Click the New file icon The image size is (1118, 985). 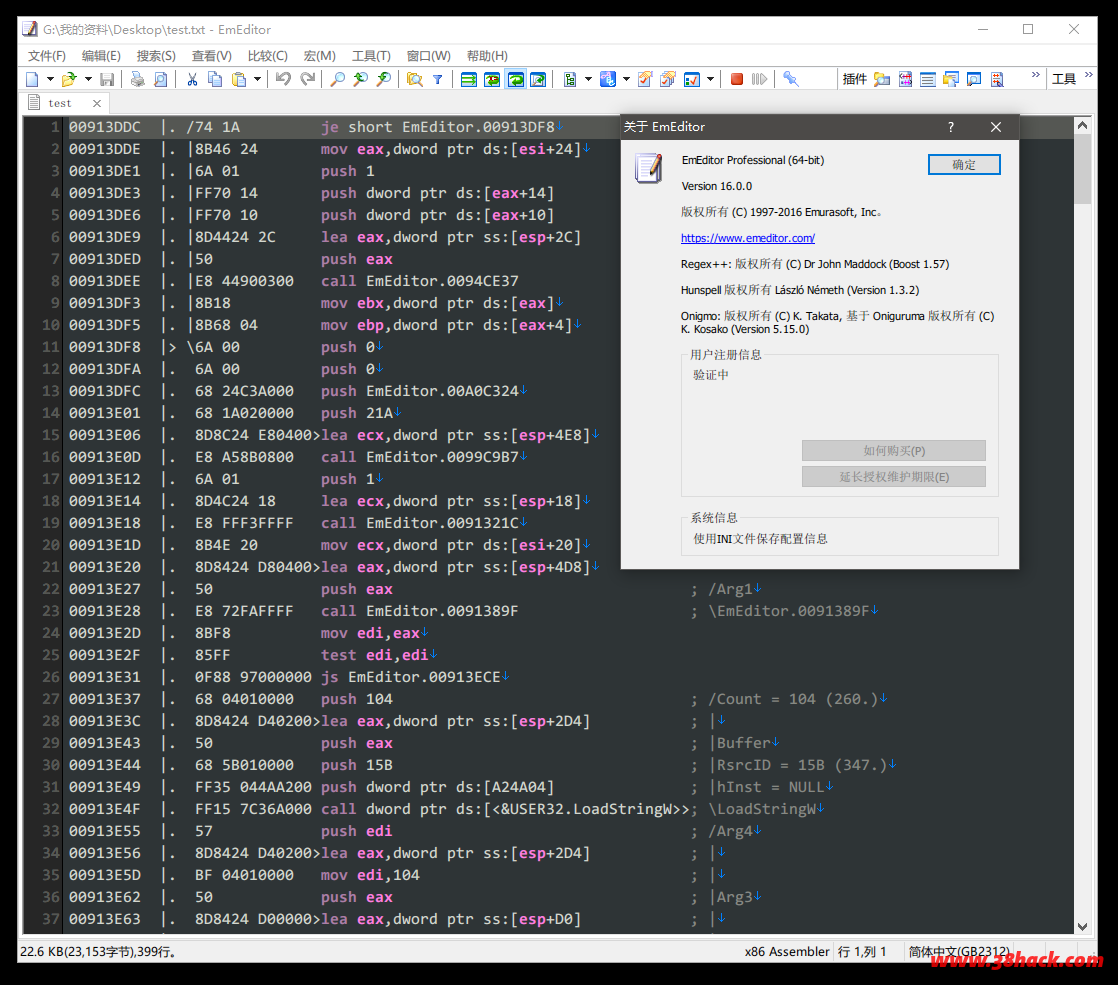[x=33, y=79]
